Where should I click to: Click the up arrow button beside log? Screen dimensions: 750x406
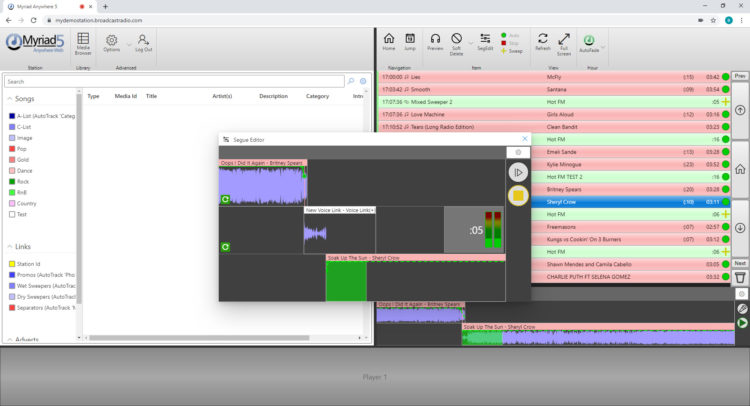pyautogui.click(x=740, y=110)
